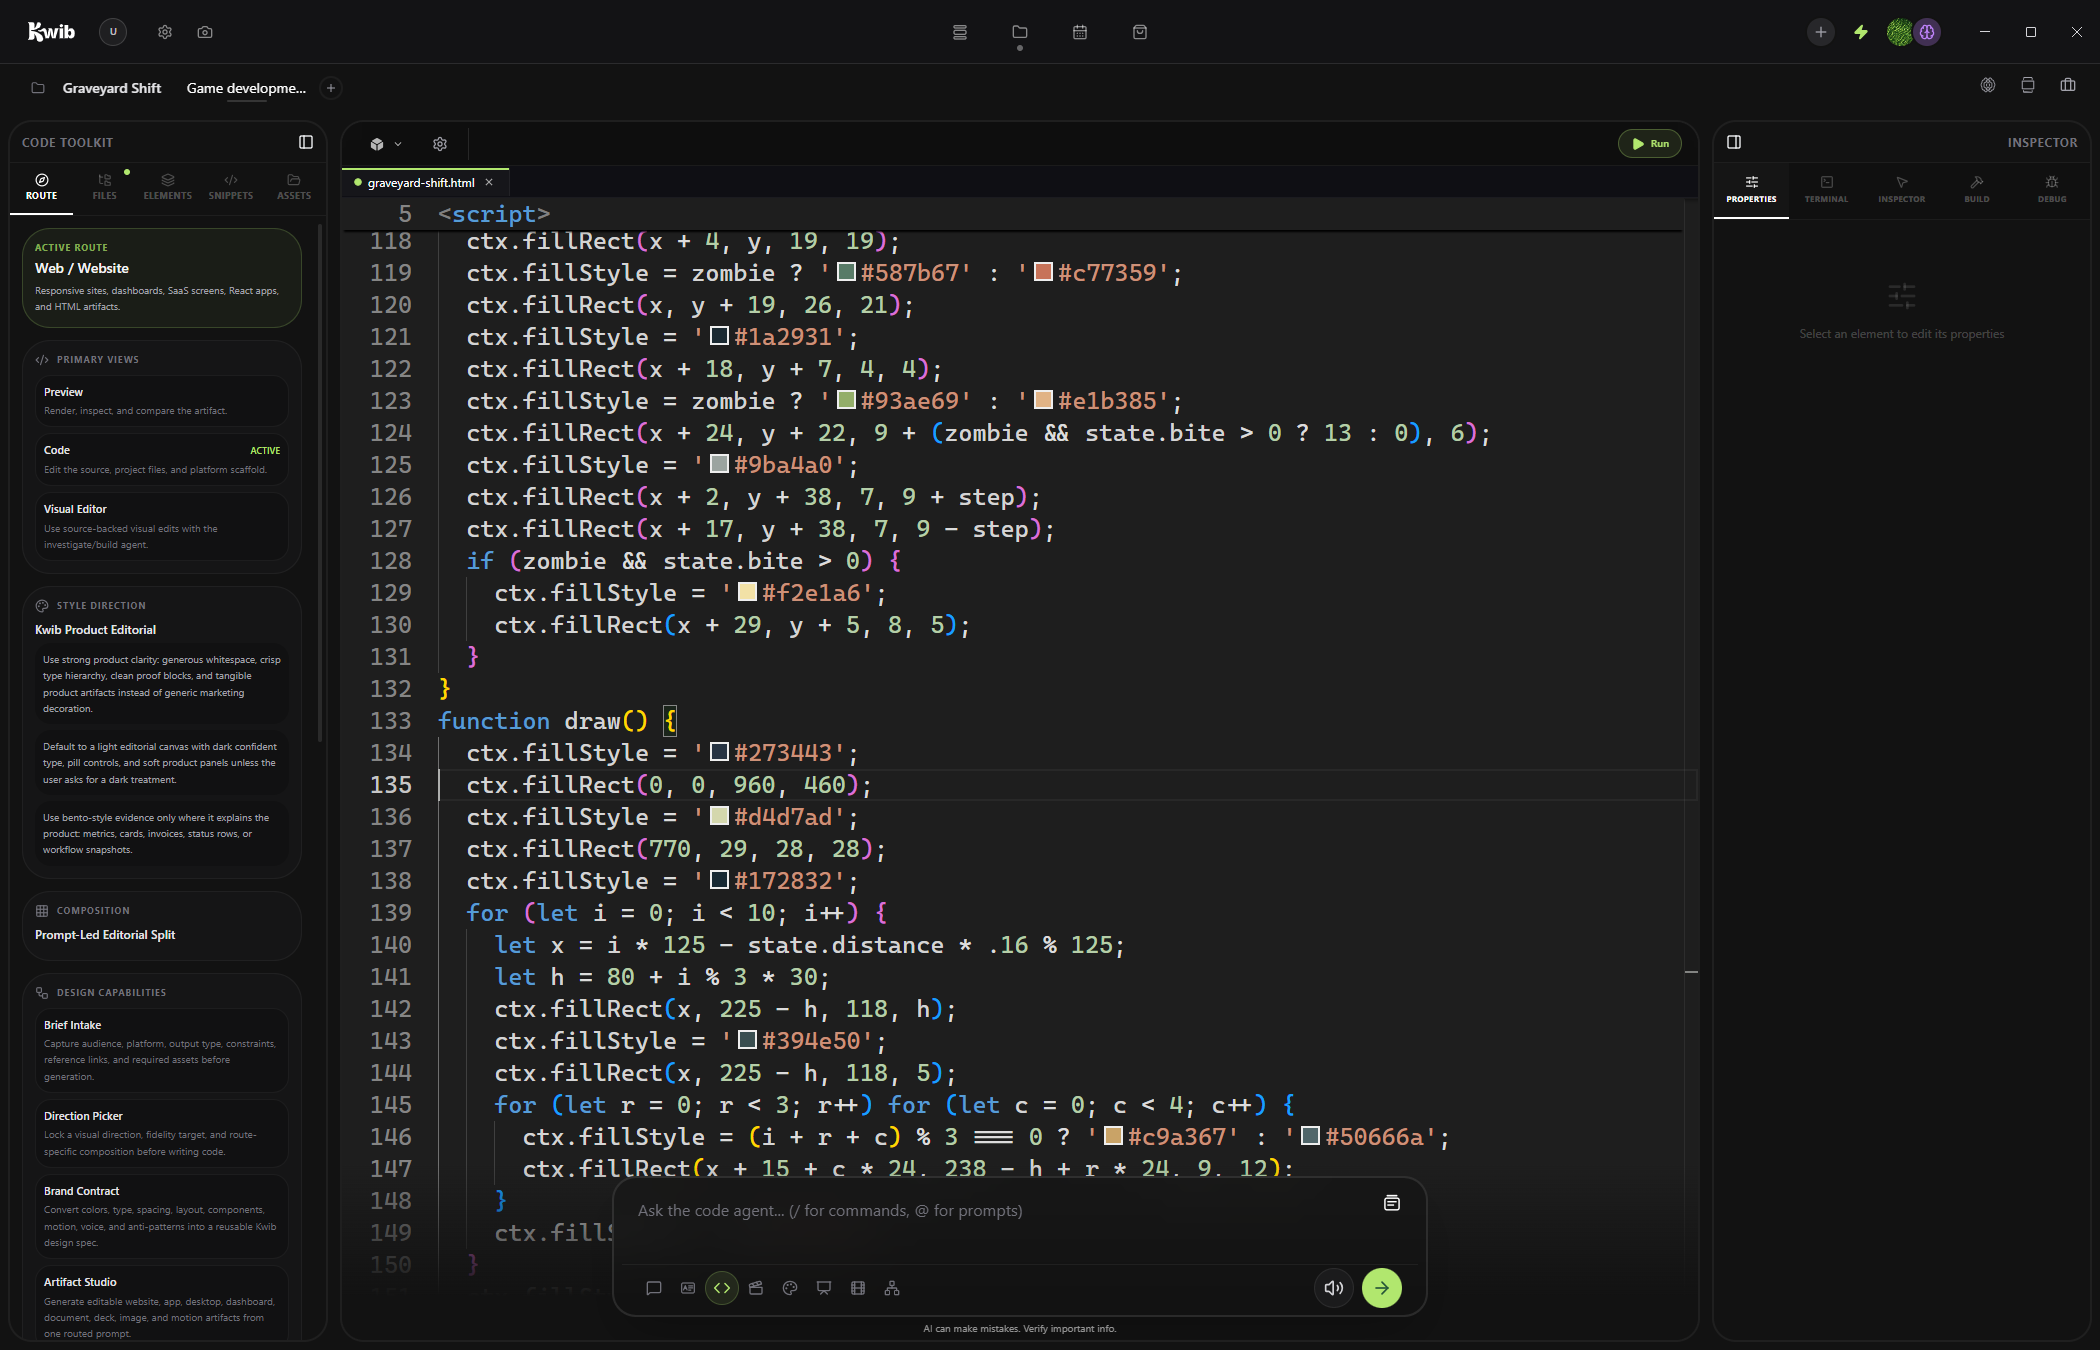Image resolution: width=2100 pixels, height=1350 pixels.
Task: Open the user avatar U menu
Action: [x=113, y=32]
